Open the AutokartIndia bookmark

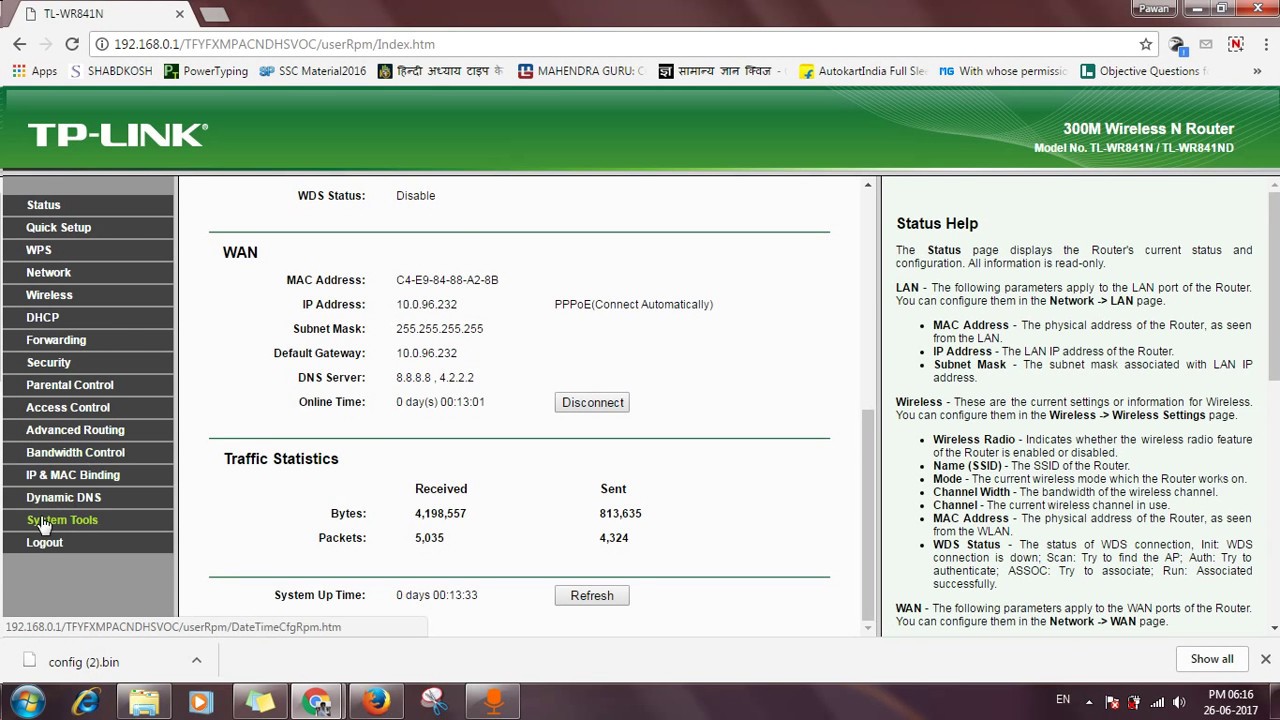pos(864,71)
